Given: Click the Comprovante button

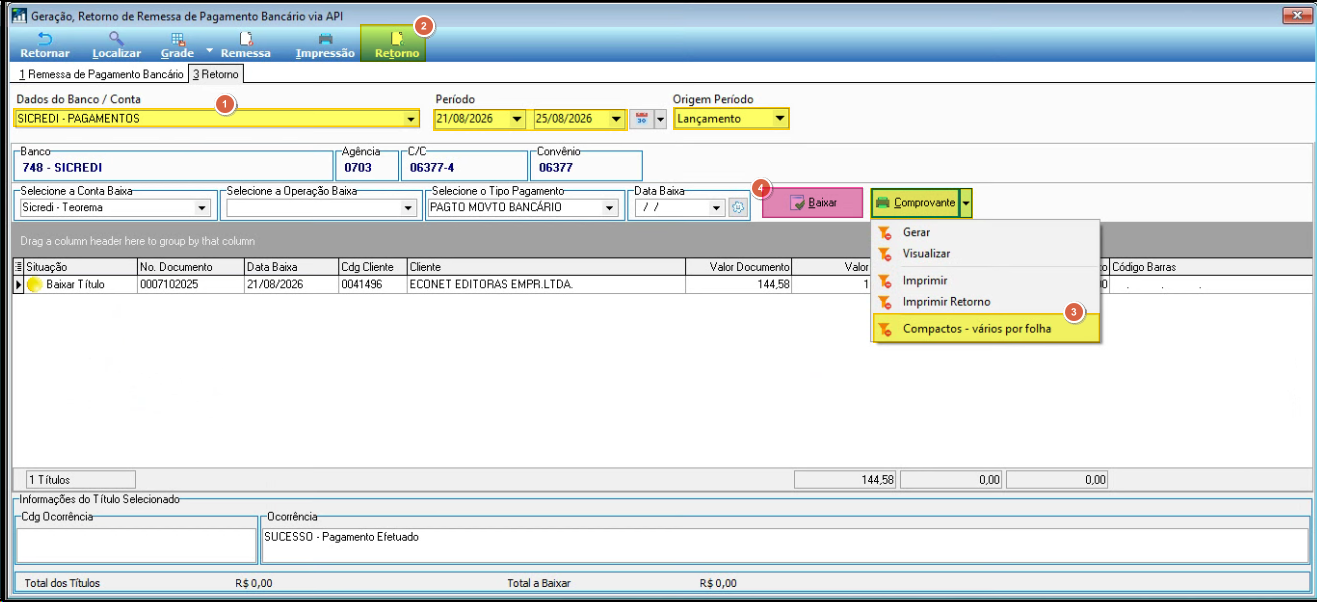Looking at the screenshot, I should coord(914,203).
